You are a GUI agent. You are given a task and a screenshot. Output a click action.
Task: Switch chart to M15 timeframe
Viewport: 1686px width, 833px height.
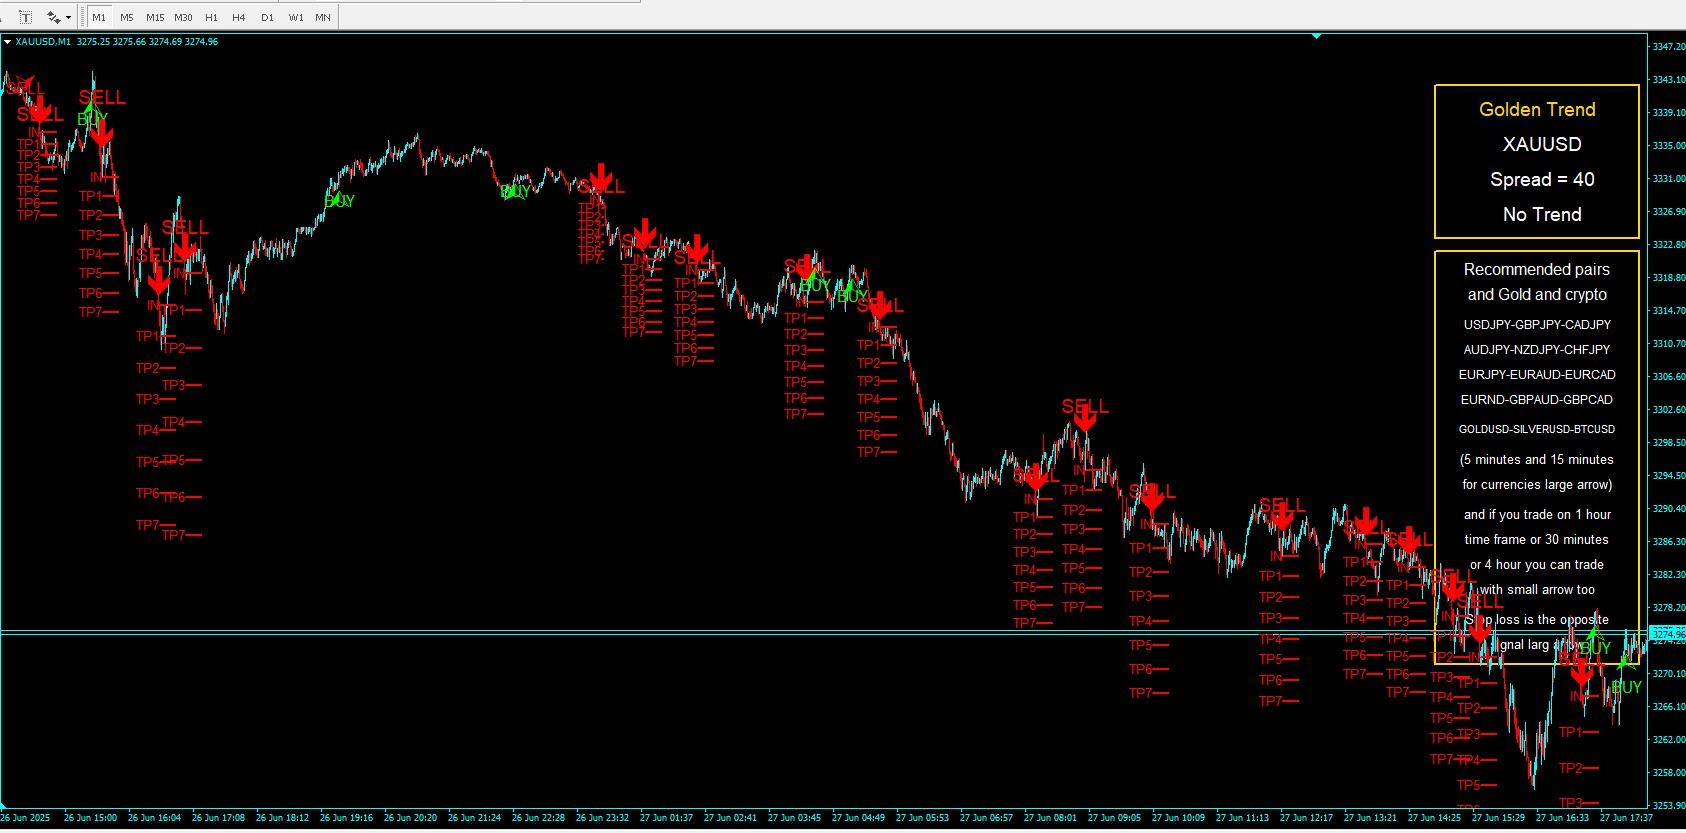[155, 17]
